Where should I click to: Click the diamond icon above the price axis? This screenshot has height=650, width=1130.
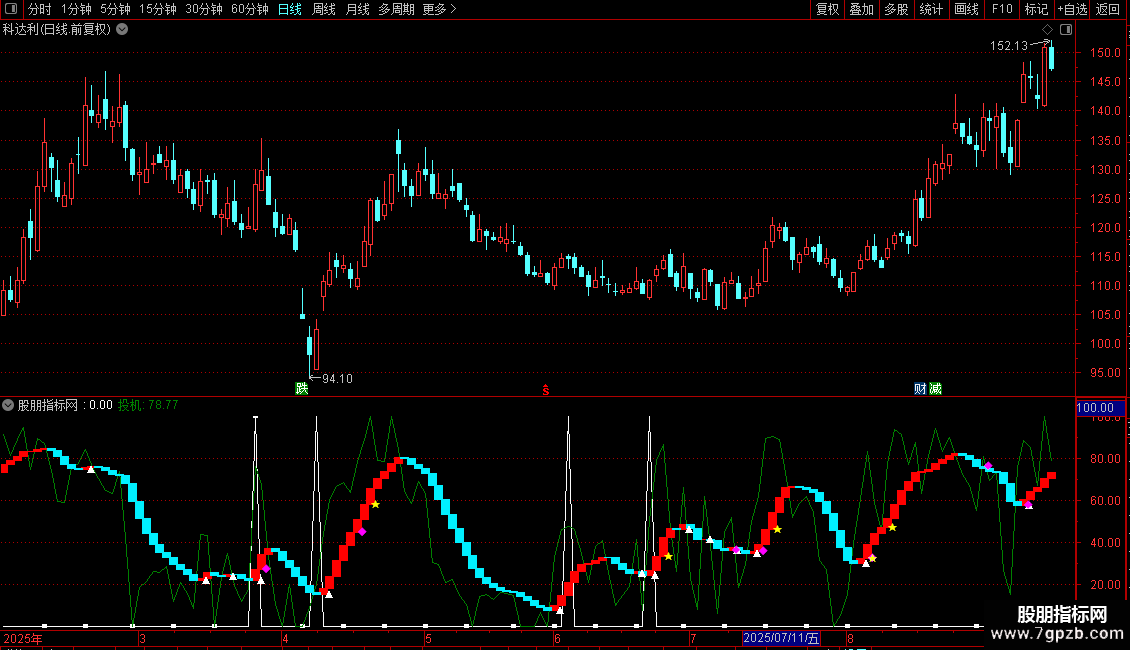click(x=1048, y=30)
